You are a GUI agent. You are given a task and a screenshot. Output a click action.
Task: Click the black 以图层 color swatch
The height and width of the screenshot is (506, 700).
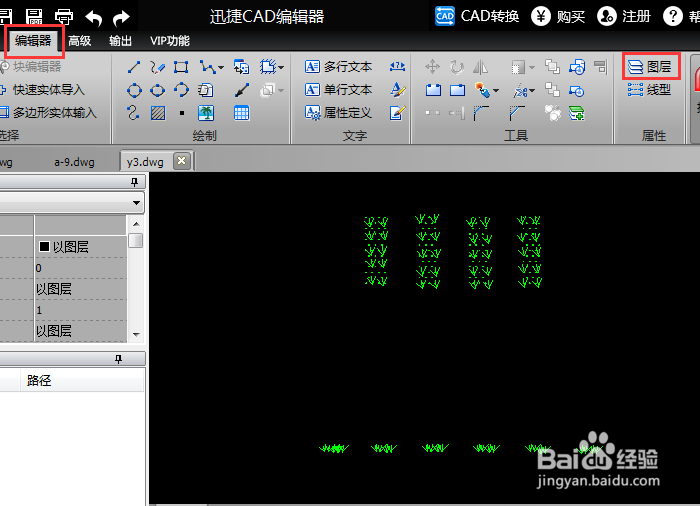pyautogui.click(x=44, y=247)
